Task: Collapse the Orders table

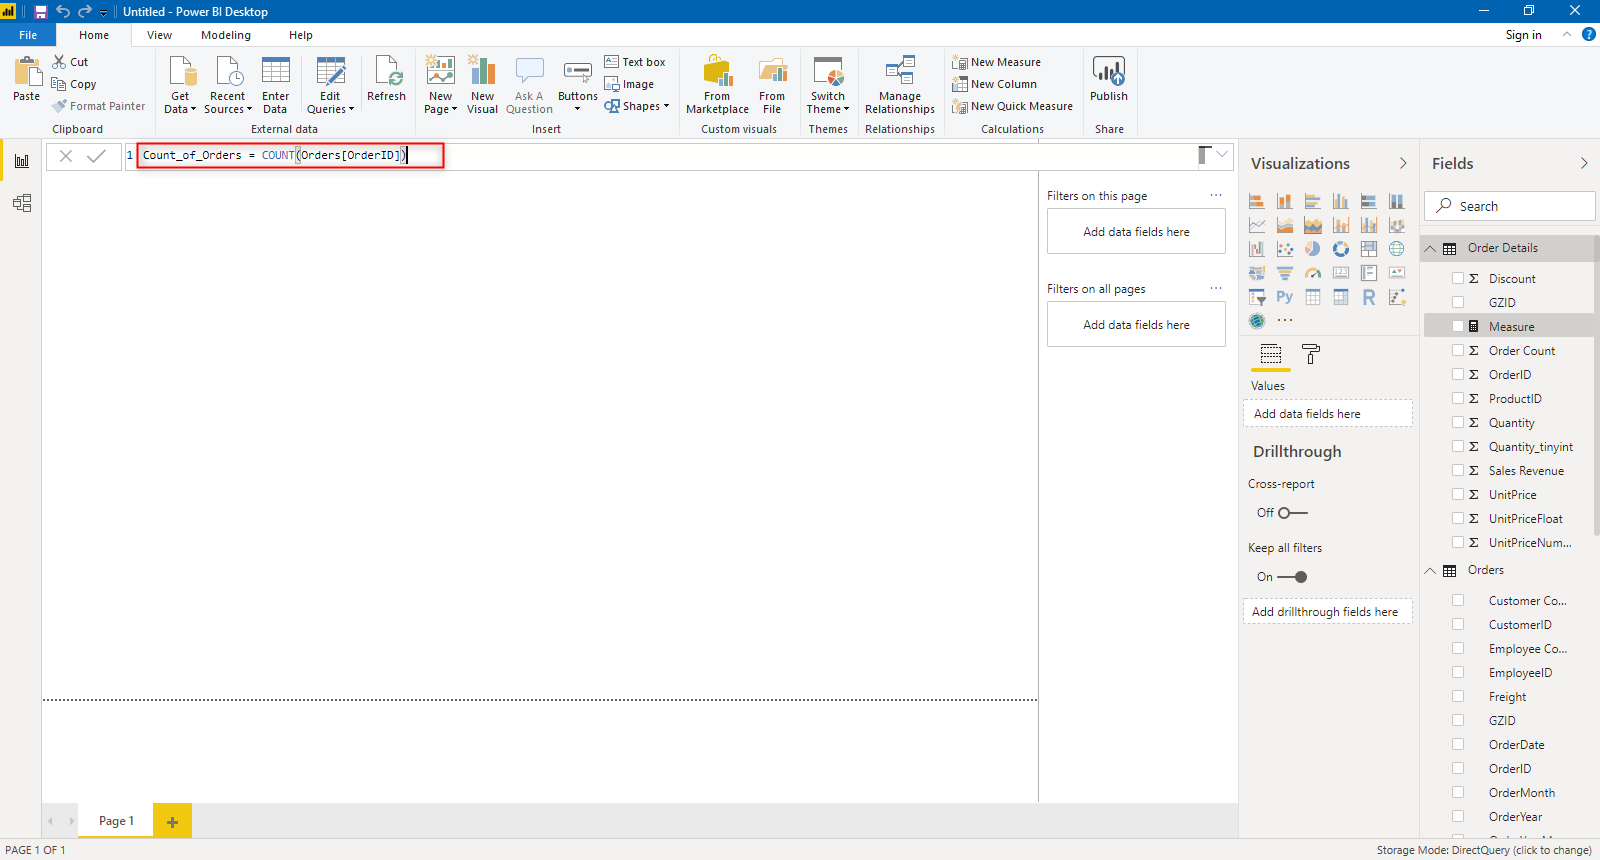Action: coord(1430,571)
